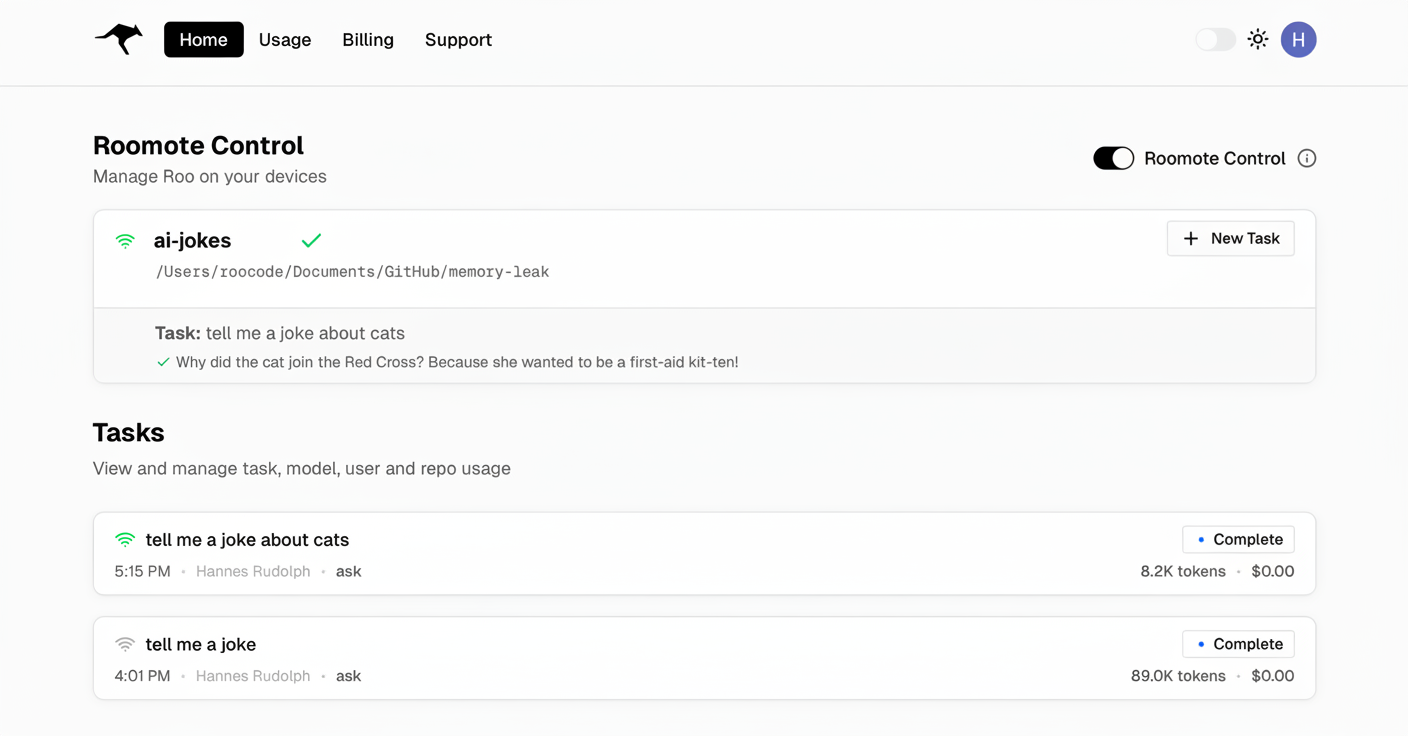The width and height of the screenshot is (1408, 736).
Task: Click the green checkmark next to ai-jokes
Action: click(311, 241)
